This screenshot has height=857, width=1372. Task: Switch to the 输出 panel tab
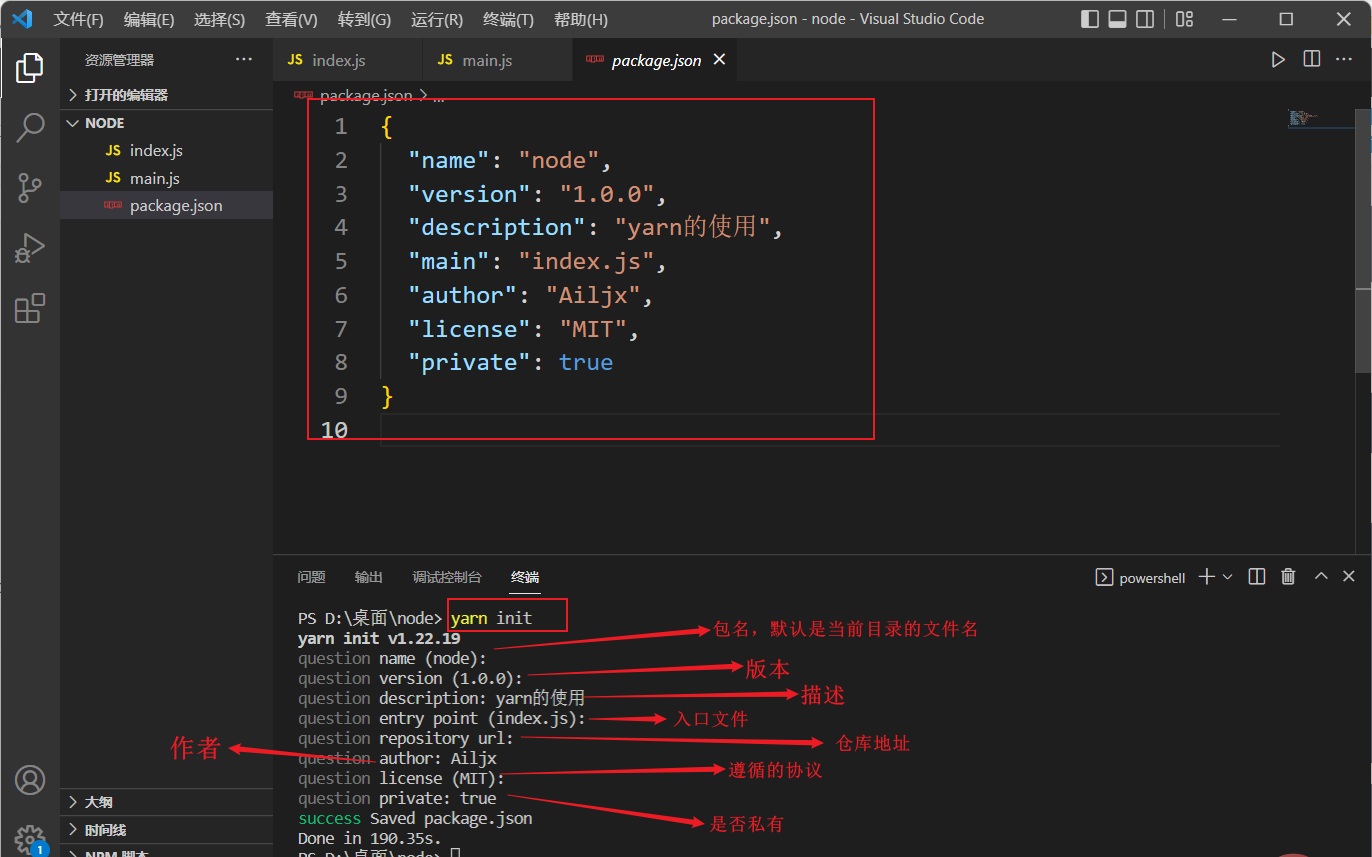(x=369, y=577)
